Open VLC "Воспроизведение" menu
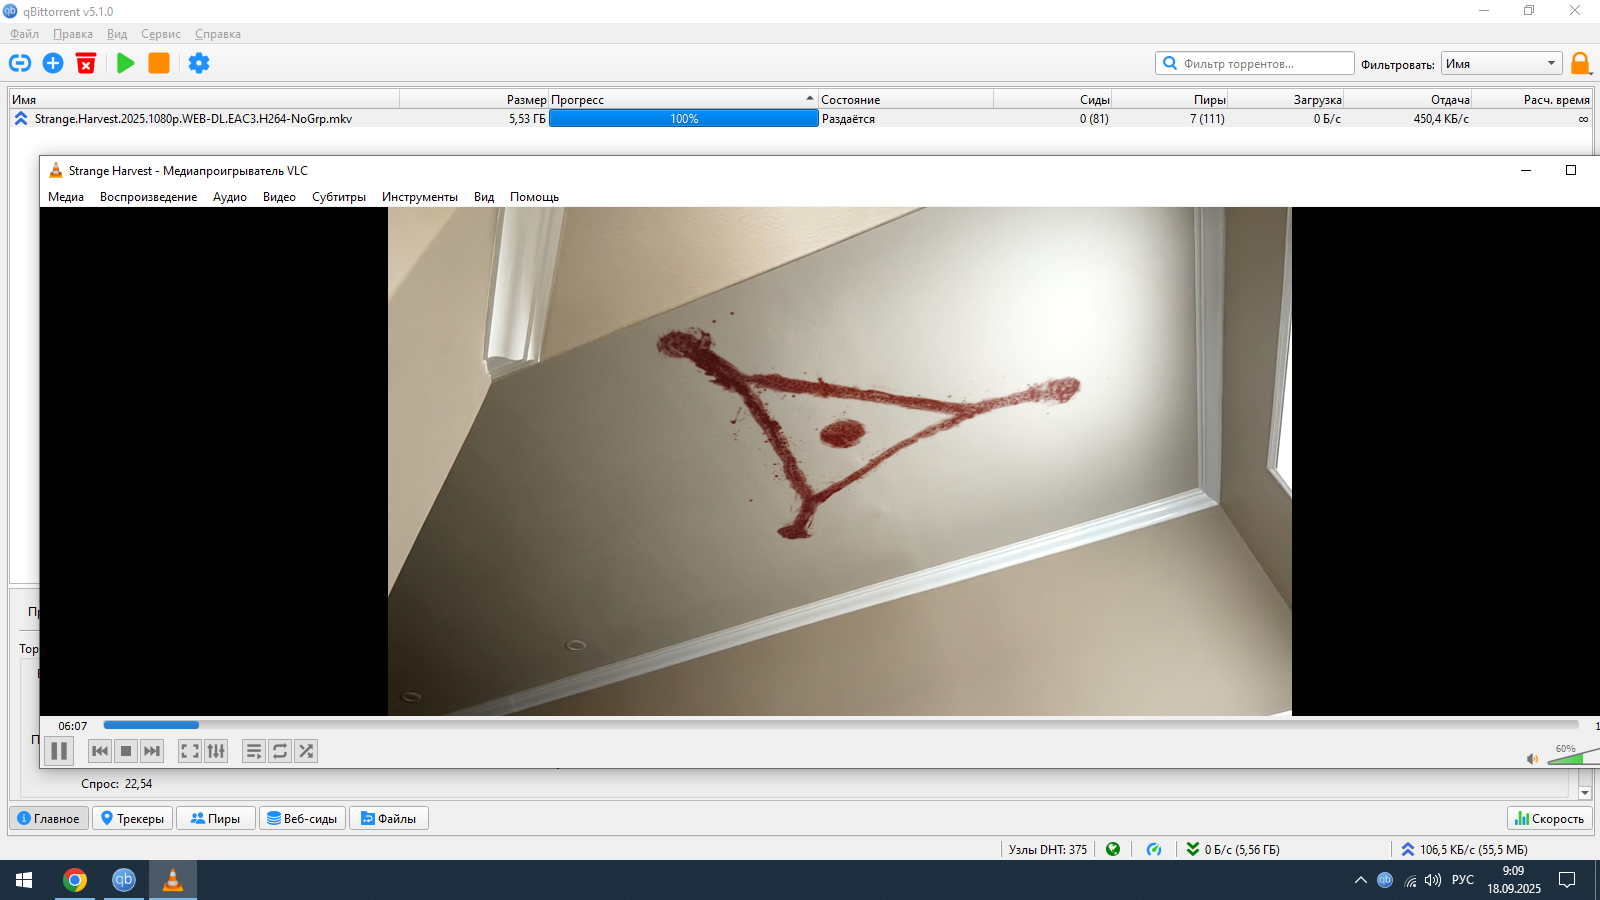The width and height of the screenshot is (1600, 900). (x=148, y=197)
